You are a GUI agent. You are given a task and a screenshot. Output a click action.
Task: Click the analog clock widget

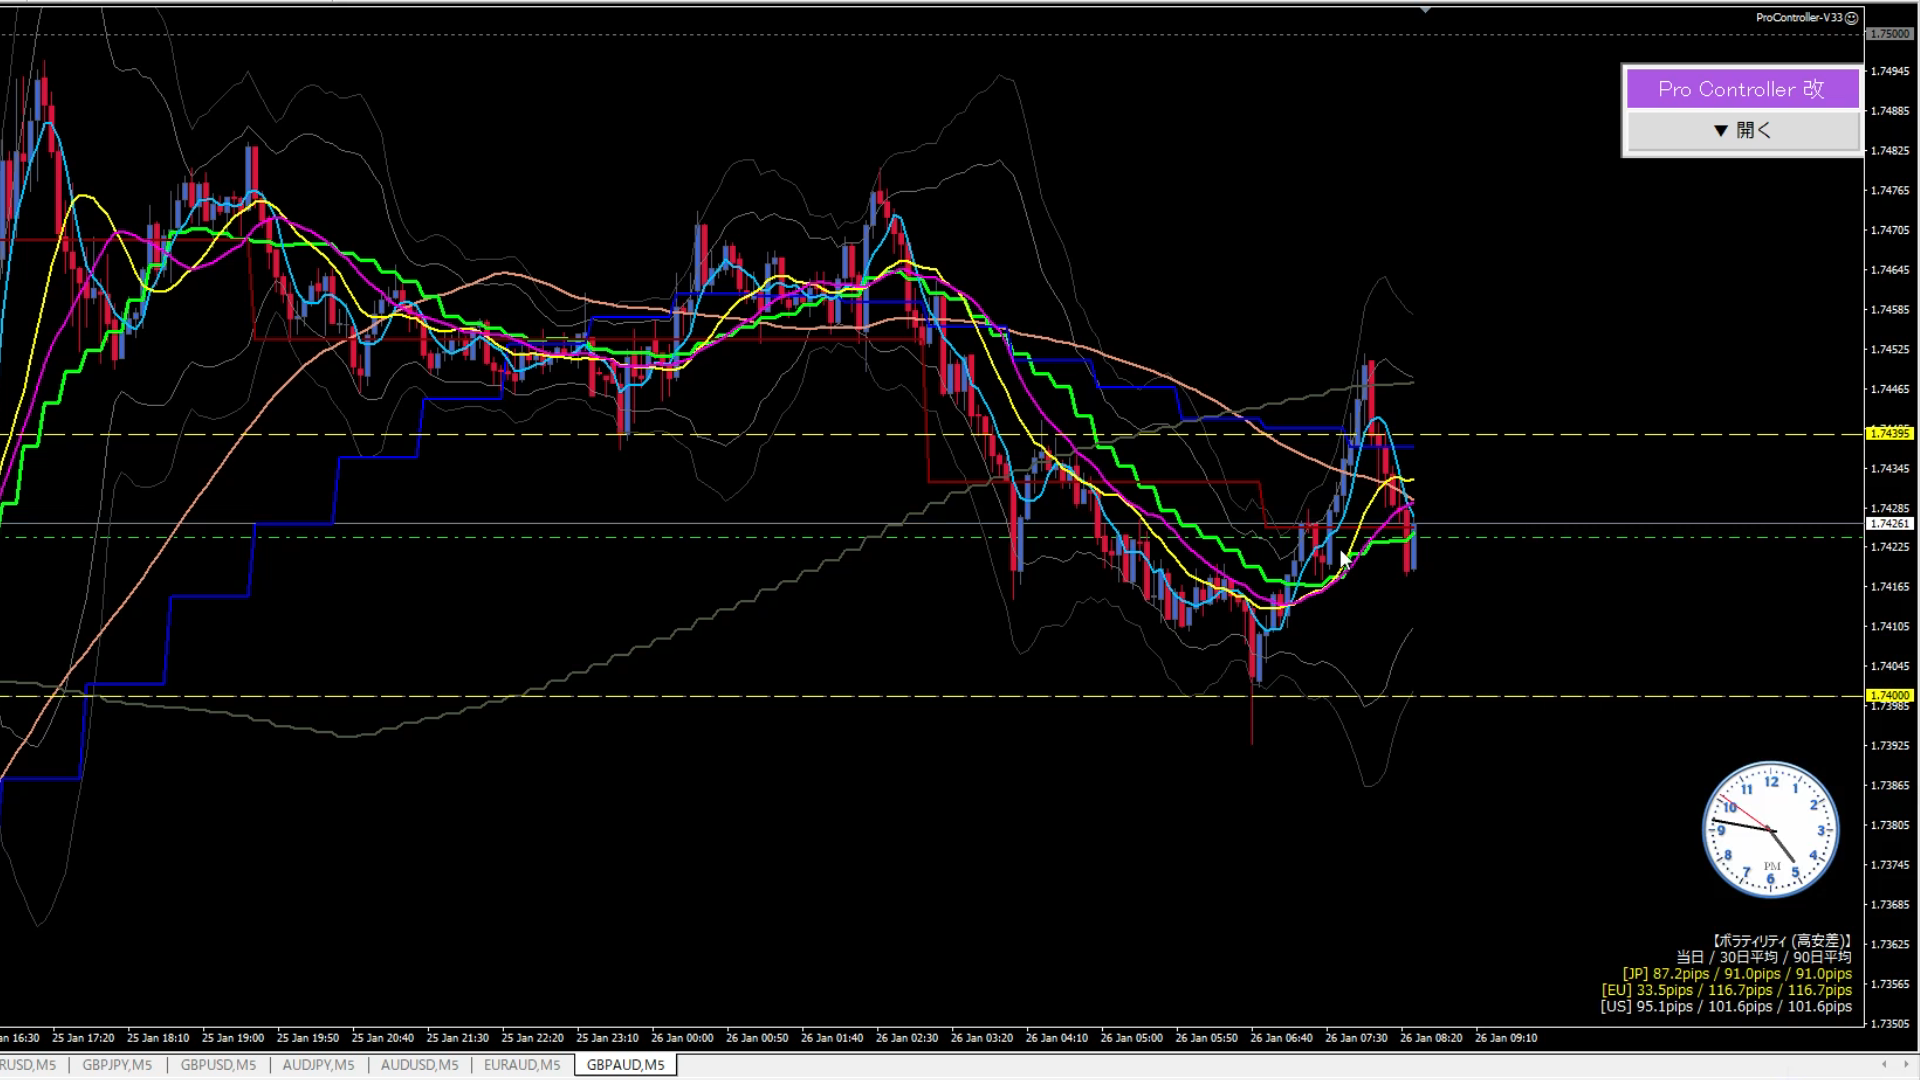pos(1770,830)
